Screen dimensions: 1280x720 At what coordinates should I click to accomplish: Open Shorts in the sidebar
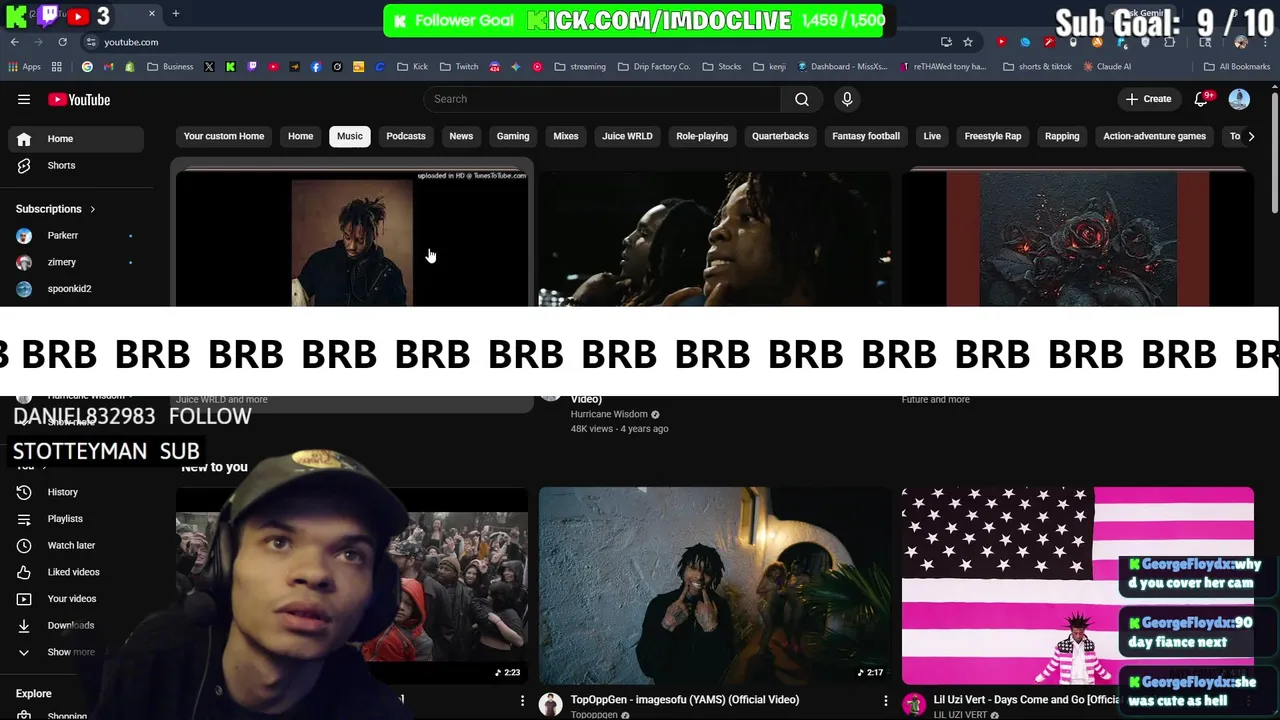(76, 165)
